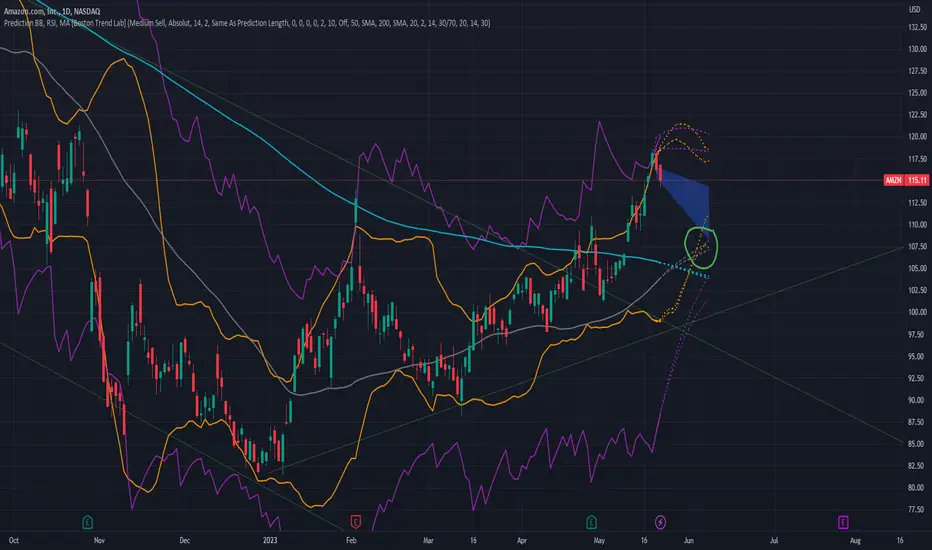Click the 122.50 price axis label
The width and height of the screenshot is (932, 550).
click(x=918, y=115)
